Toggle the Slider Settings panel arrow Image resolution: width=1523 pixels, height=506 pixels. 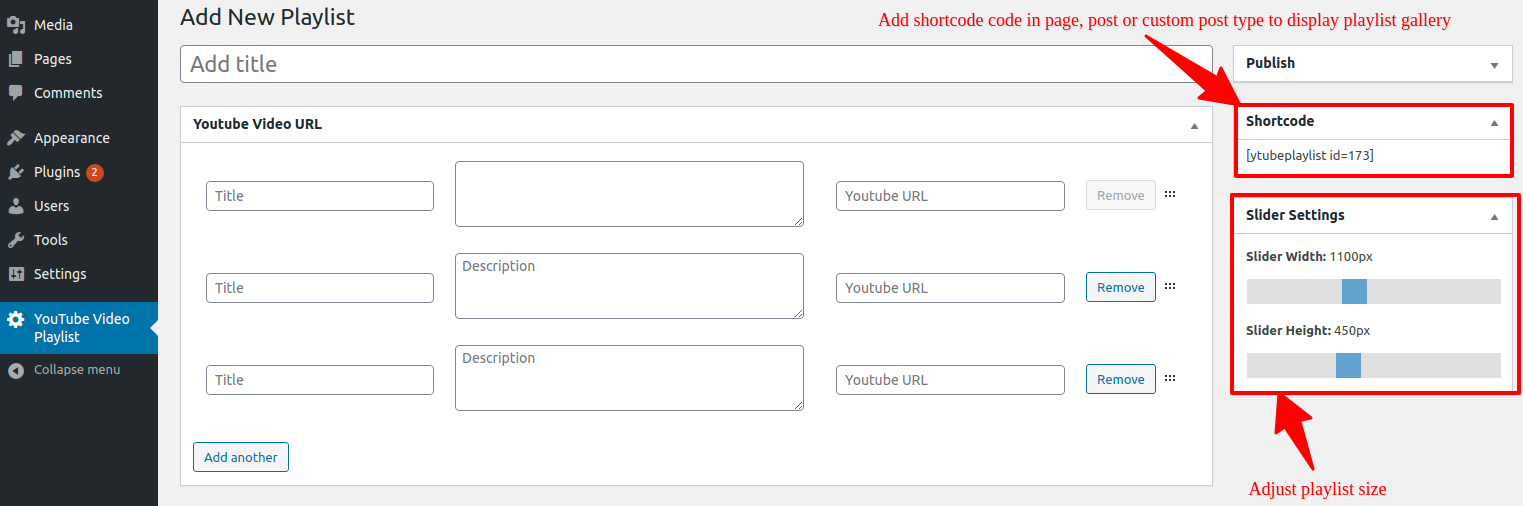(1494, 217)
